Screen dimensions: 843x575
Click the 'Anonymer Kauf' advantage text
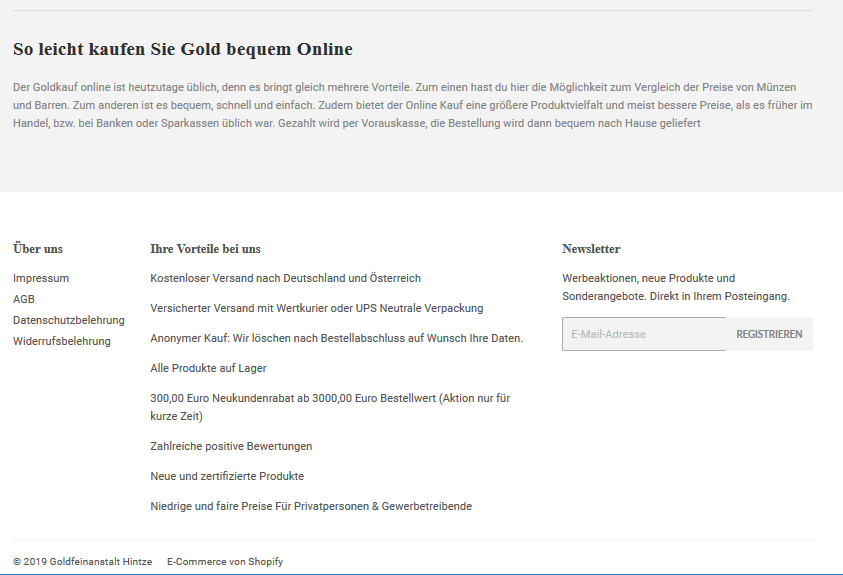(337, 339)
